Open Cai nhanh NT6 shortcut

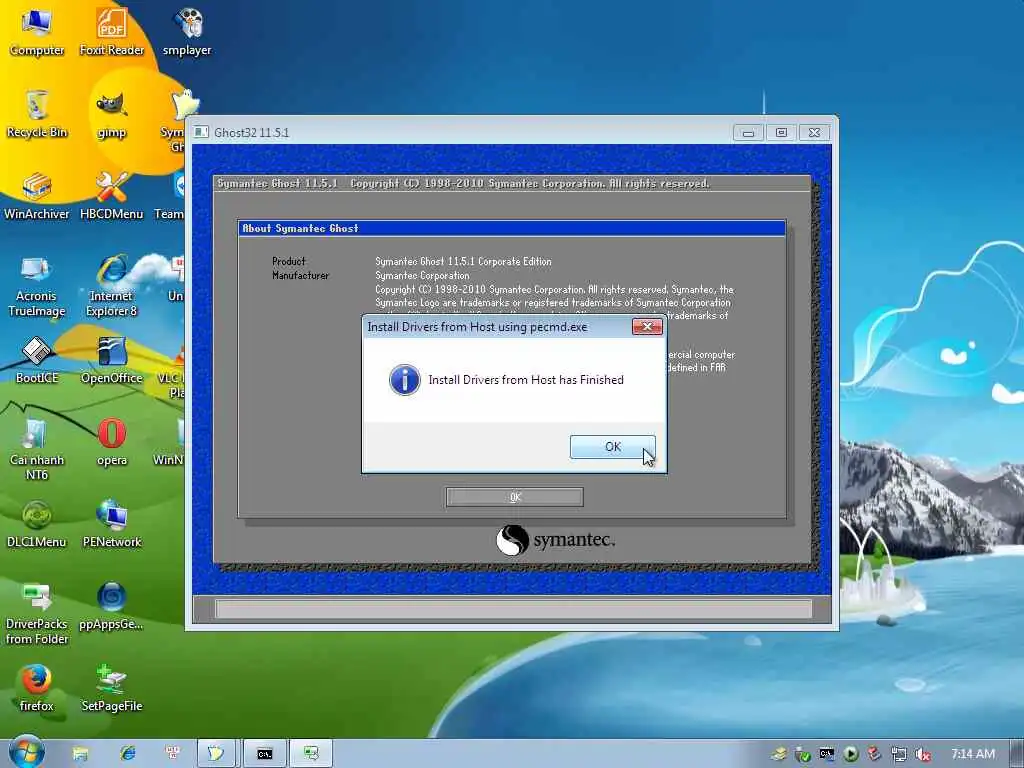(x=37, y=449)
